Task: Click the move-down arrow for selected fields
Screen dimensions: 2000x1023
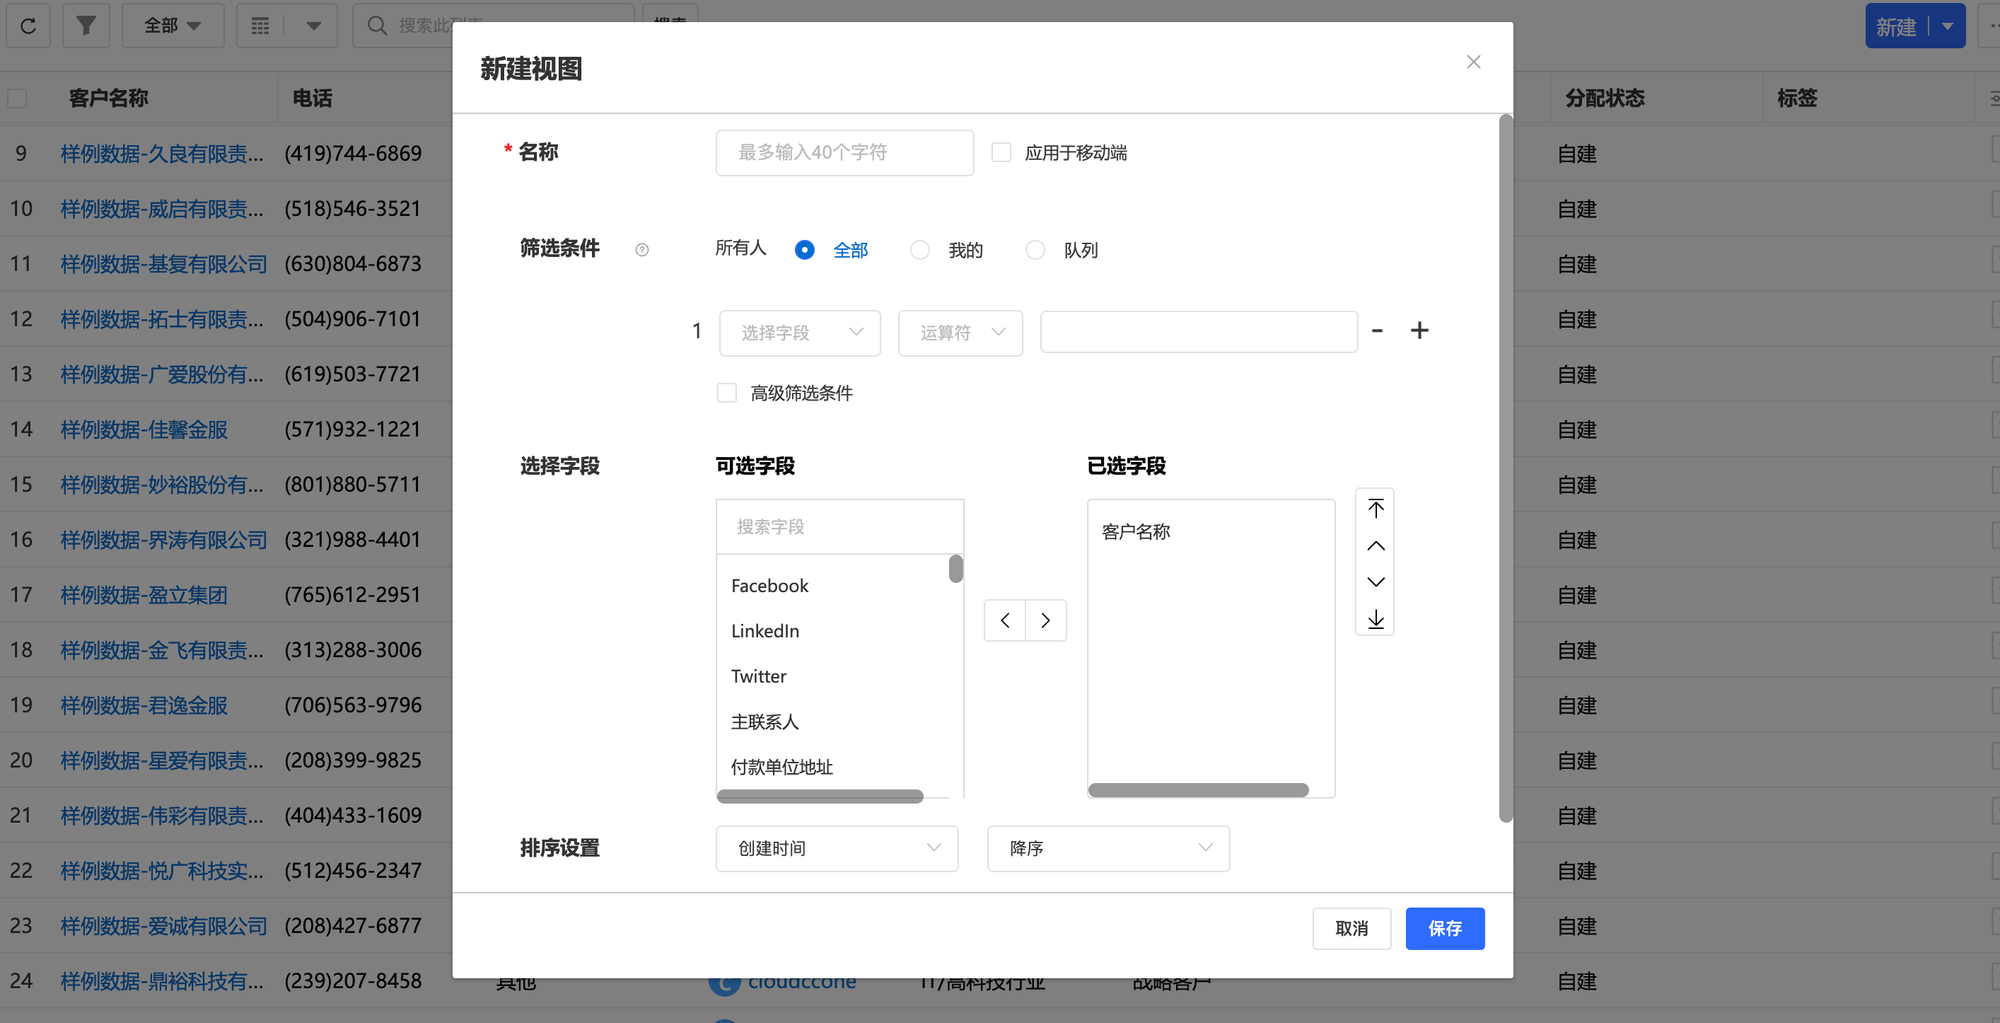Action: (x=1376, y=582)
